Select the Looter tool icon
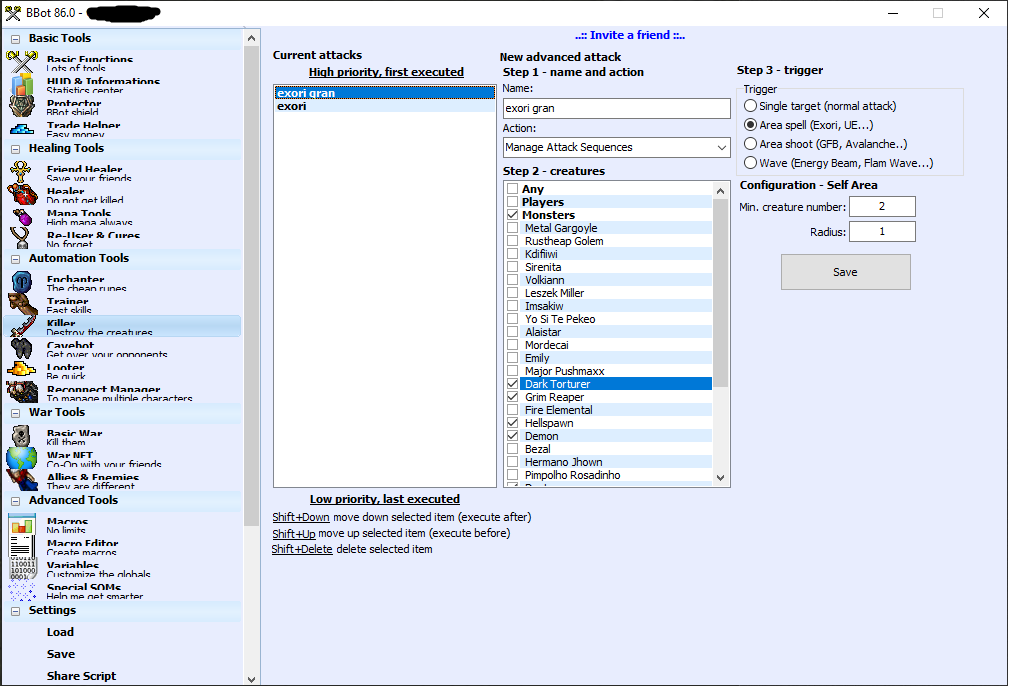 pyautogui.click(x=22, y=371)
